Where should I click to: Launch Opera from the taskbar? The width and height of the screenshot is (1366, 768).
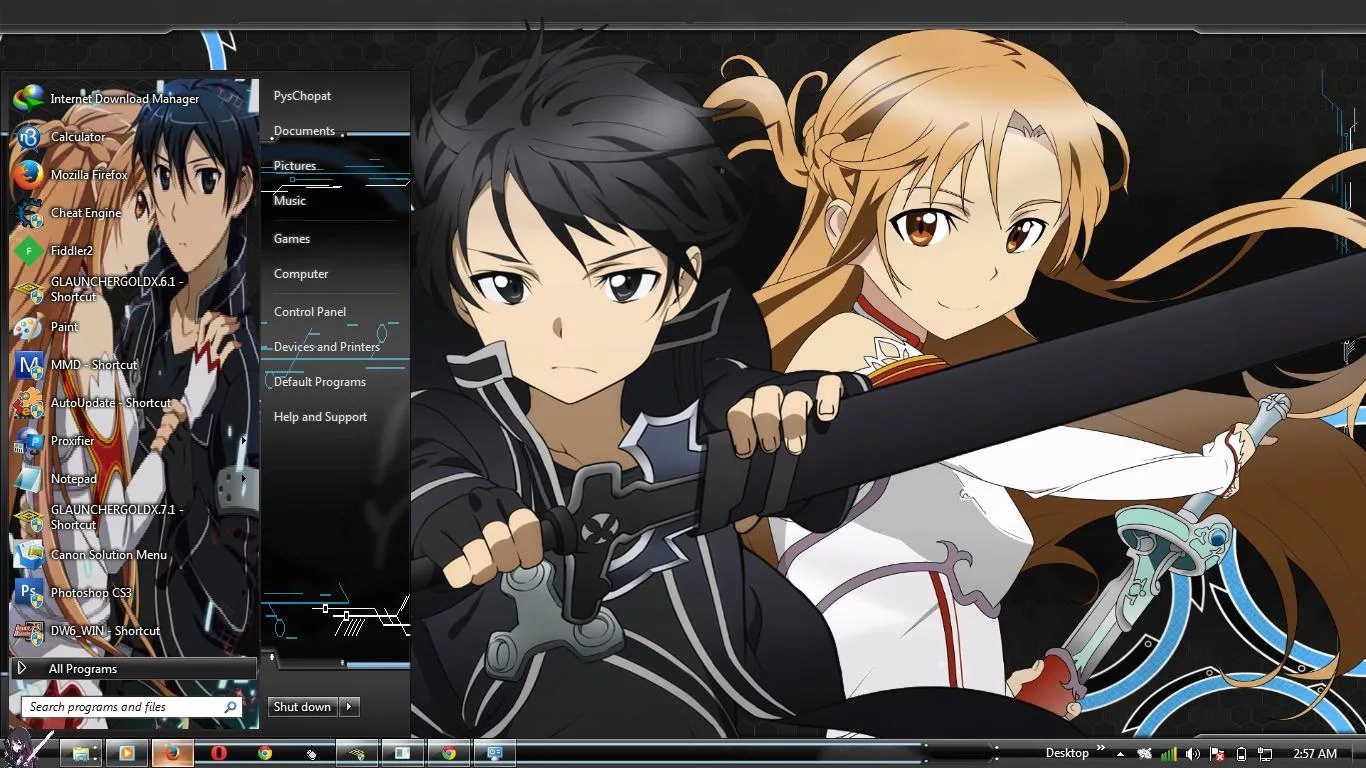point(219,753)
